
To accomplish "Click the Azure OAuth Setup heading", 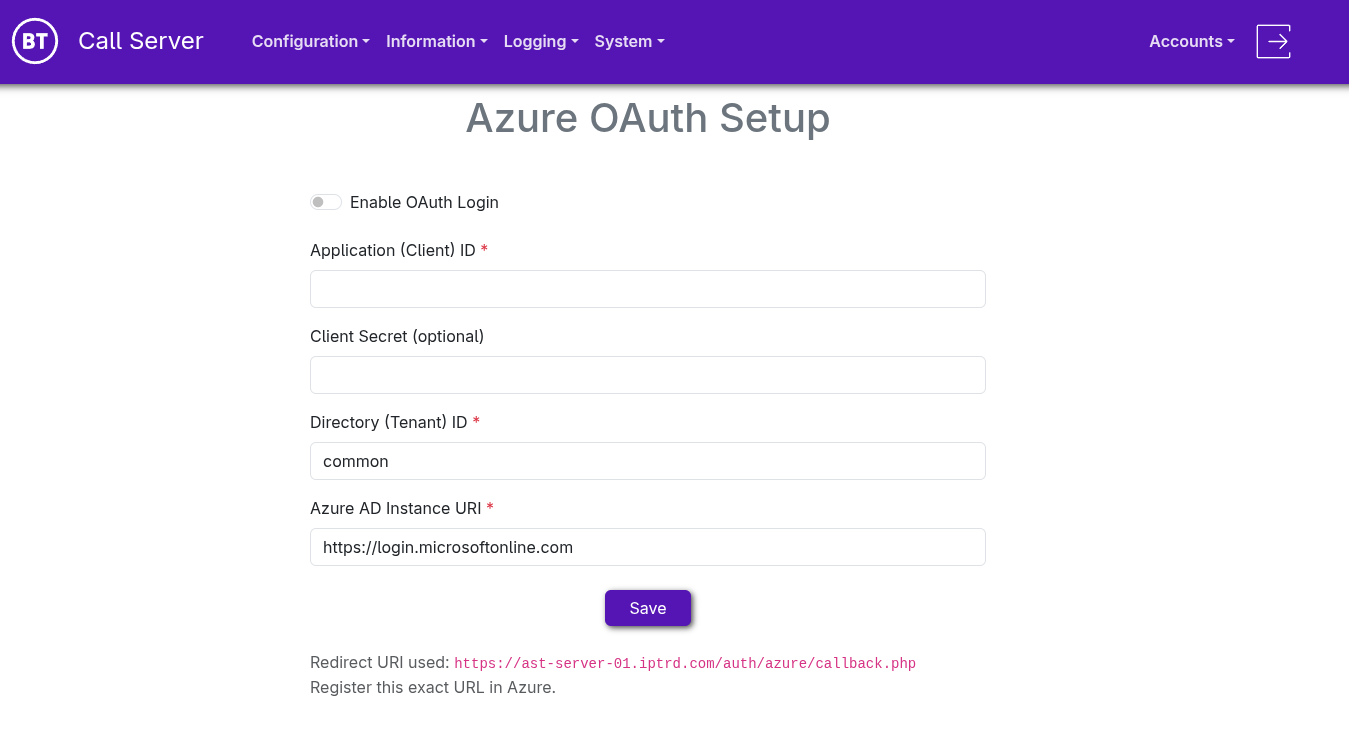I will pyautogui.click(x=648, y=118).
